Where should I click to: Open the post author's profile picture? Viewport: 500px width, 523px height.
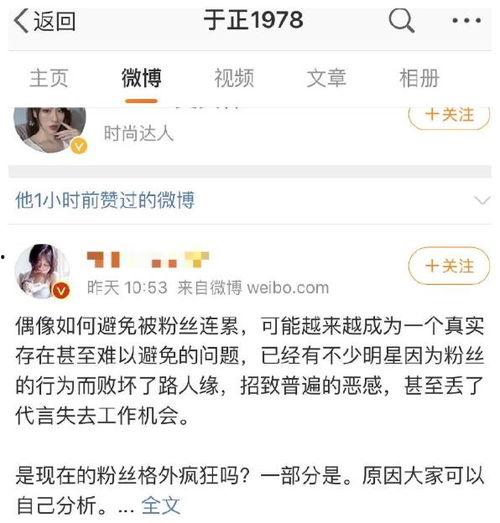pyautogui.click(x=42, y=271)
